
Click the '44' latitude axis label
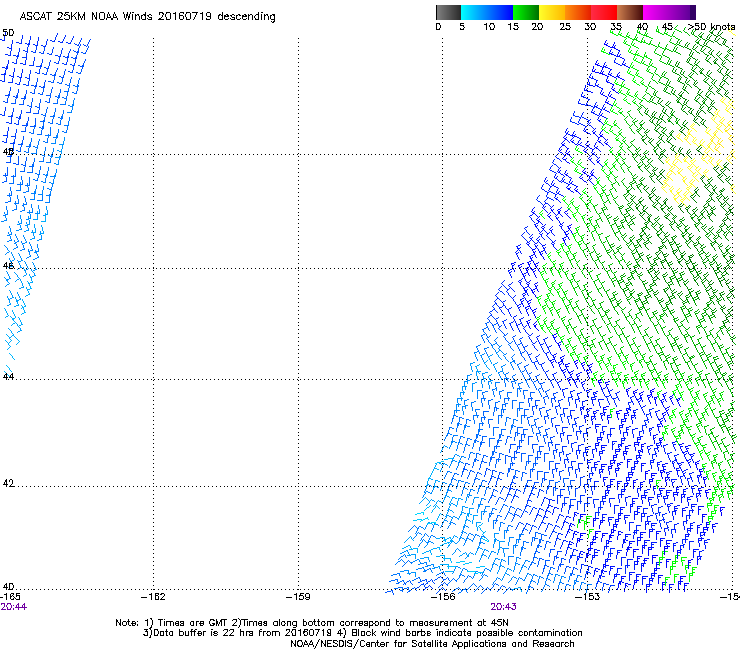coord(8,377)
